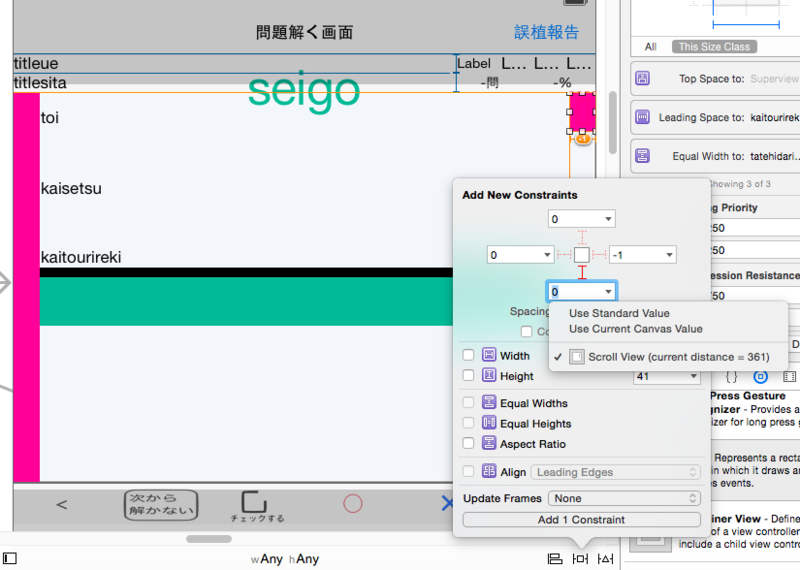Select the Leading Space to constraint row
Image resolution: width=800 pixels, height=570 pixels.
pos(715,117)
